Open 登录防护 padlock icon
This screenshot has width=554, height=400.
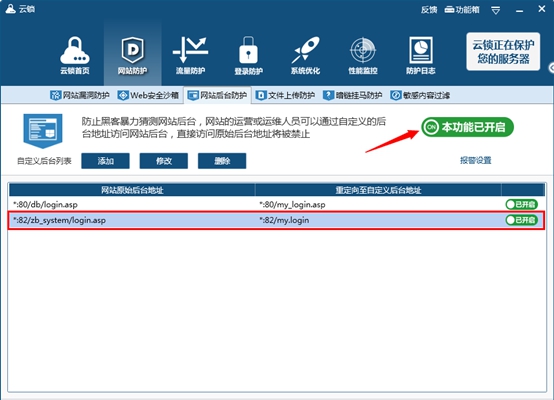tap(248, 55)
